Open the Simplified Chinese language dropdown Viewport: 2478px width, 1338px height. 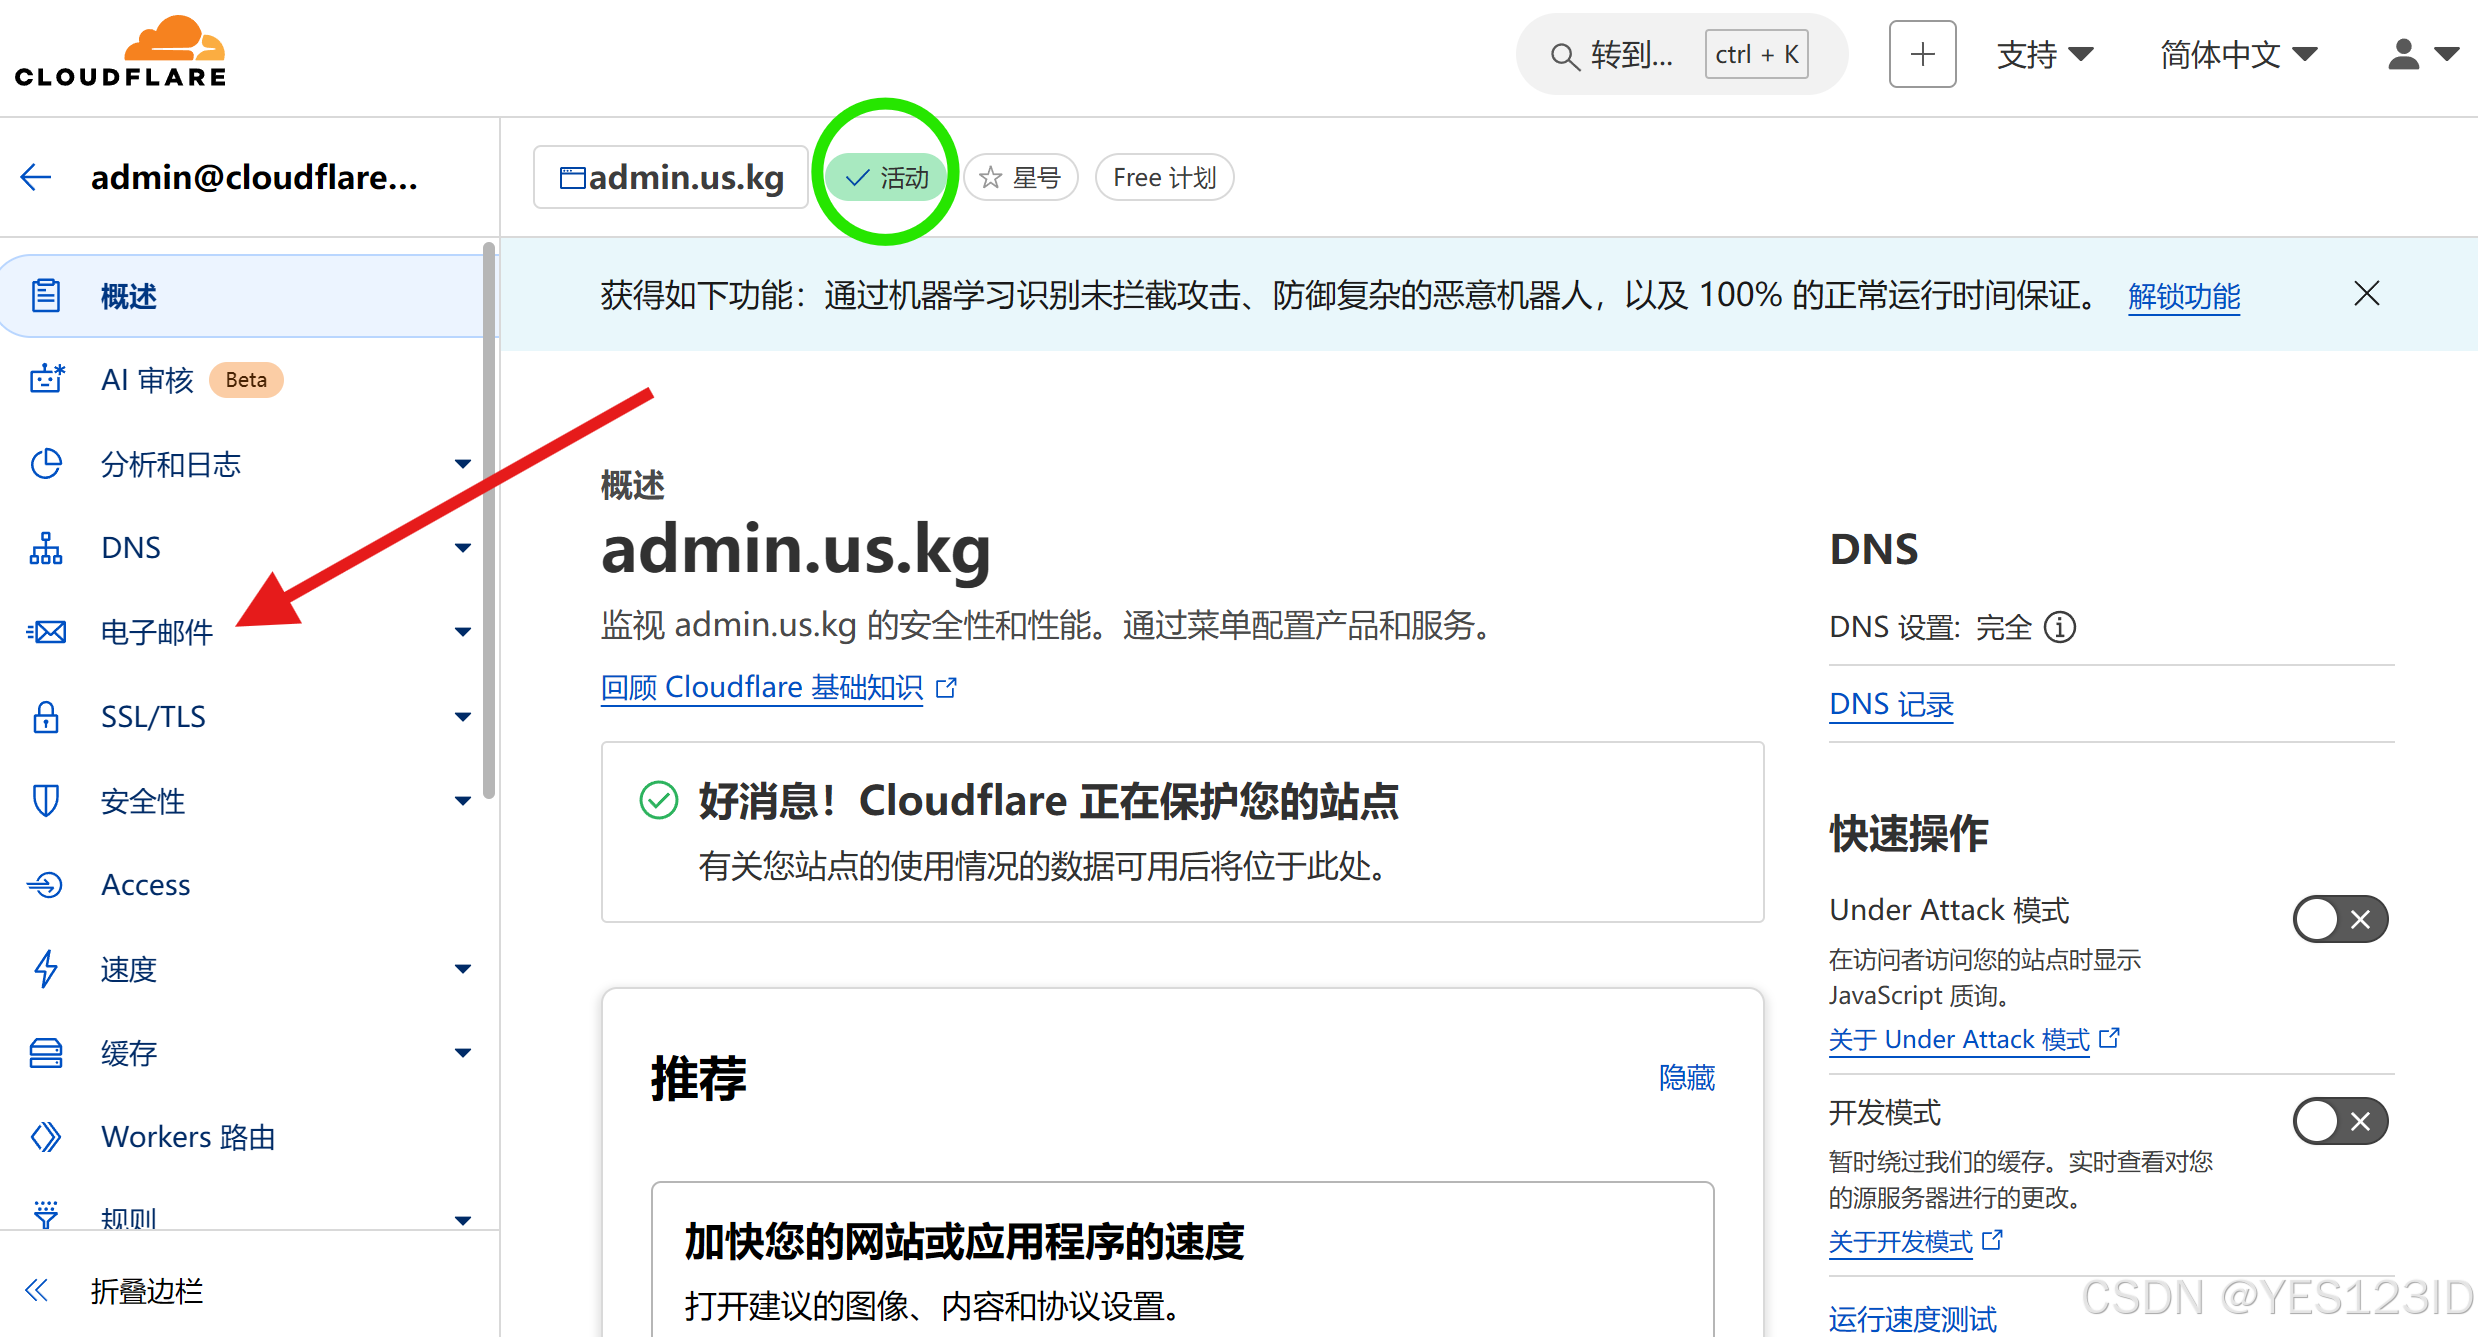(2237, 54)
